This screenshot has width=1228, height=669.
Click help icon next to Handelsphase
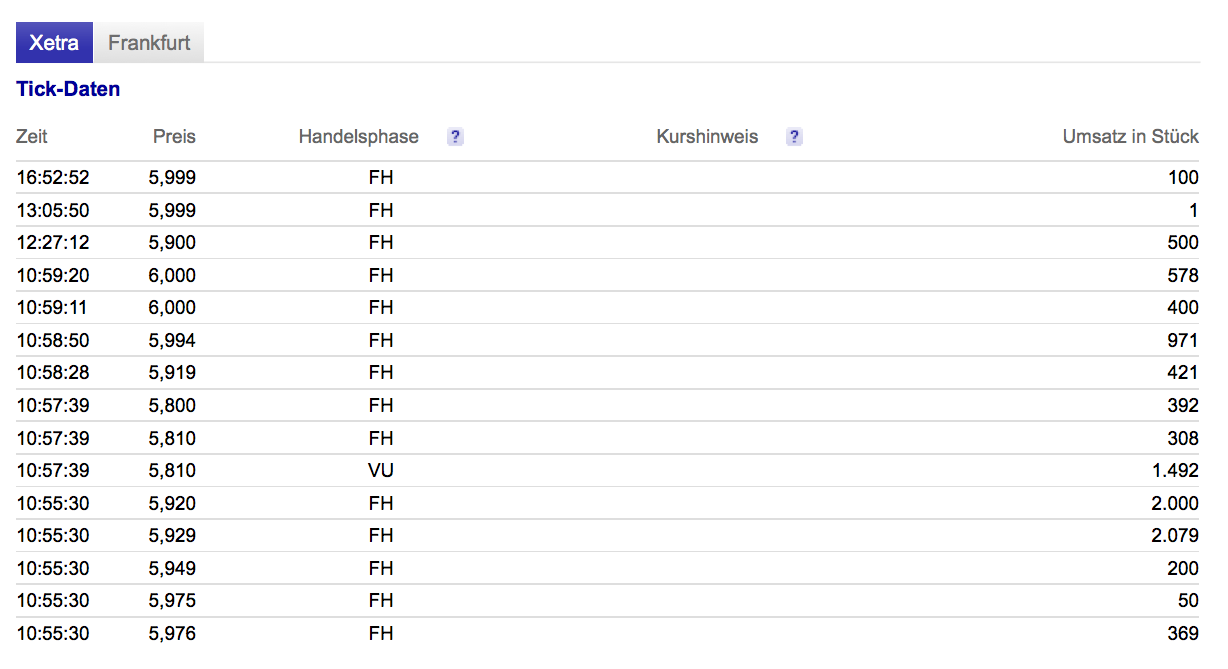click(455, 137)
